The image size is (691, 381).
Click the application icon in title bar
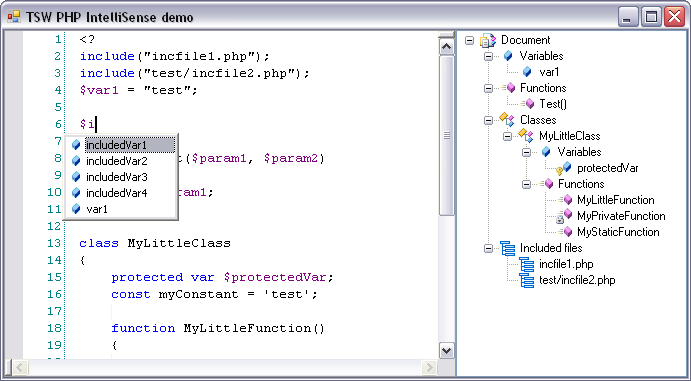[x=14, y=17]
